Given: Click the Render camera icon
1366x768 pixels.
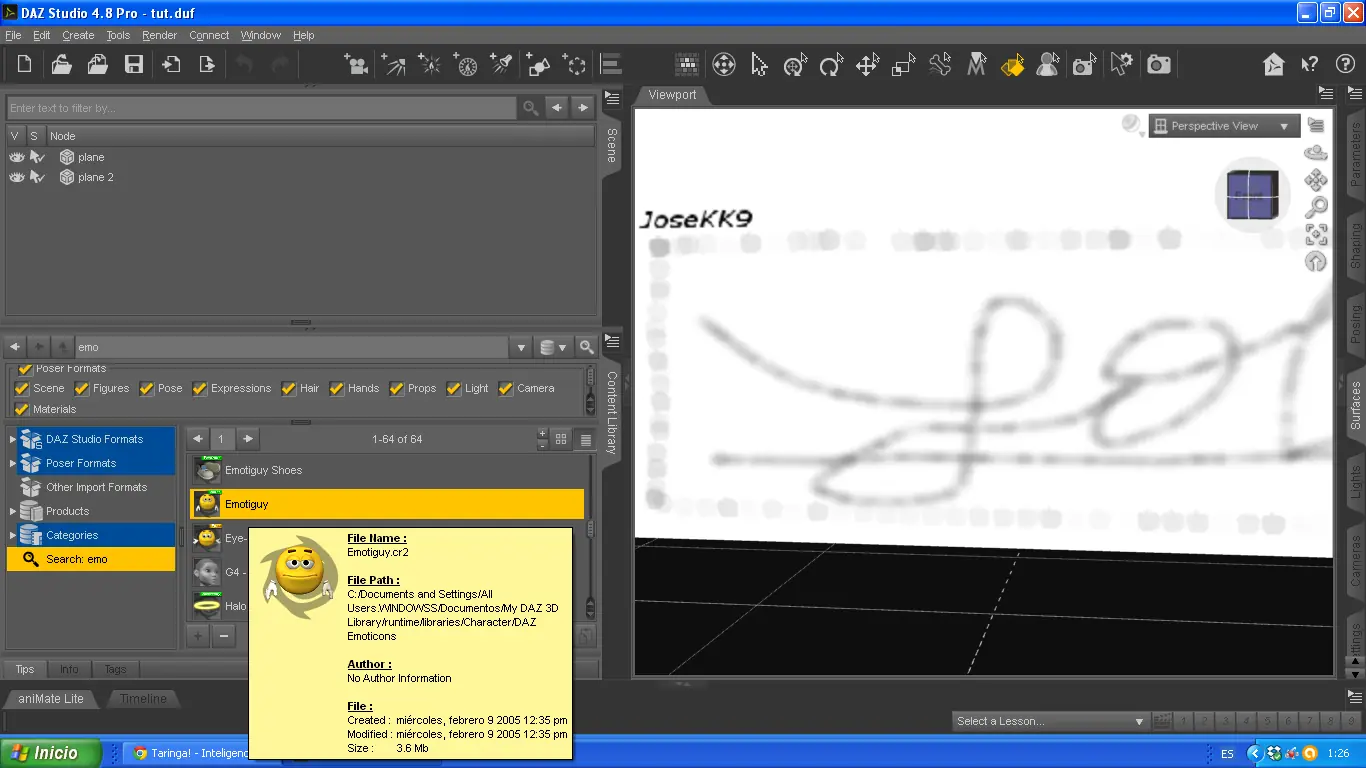Looking at the screenshot, I should point(1158,65).
